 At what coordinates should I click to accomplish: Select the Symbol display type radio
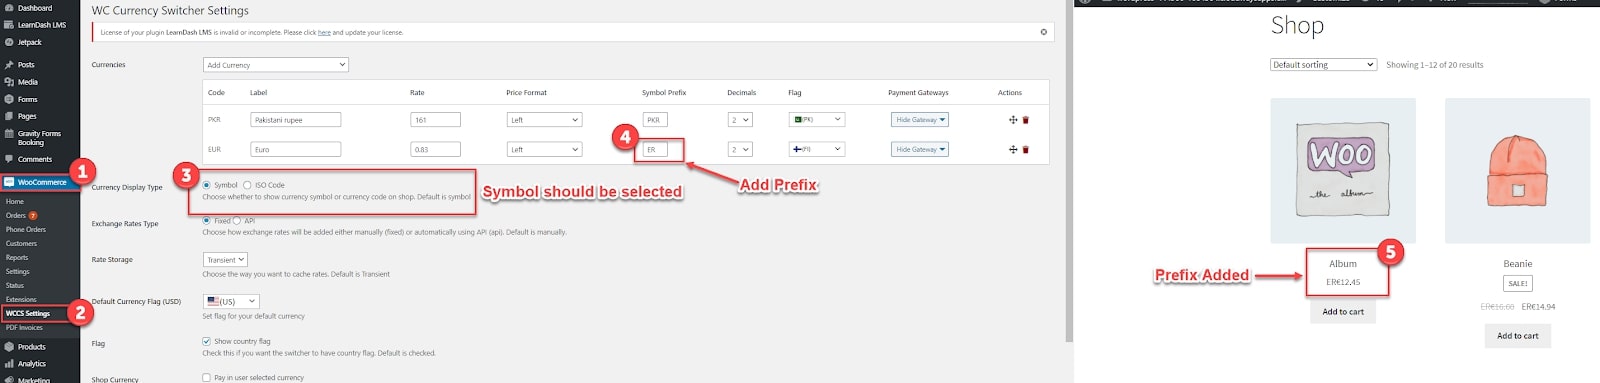click(207, 185)
